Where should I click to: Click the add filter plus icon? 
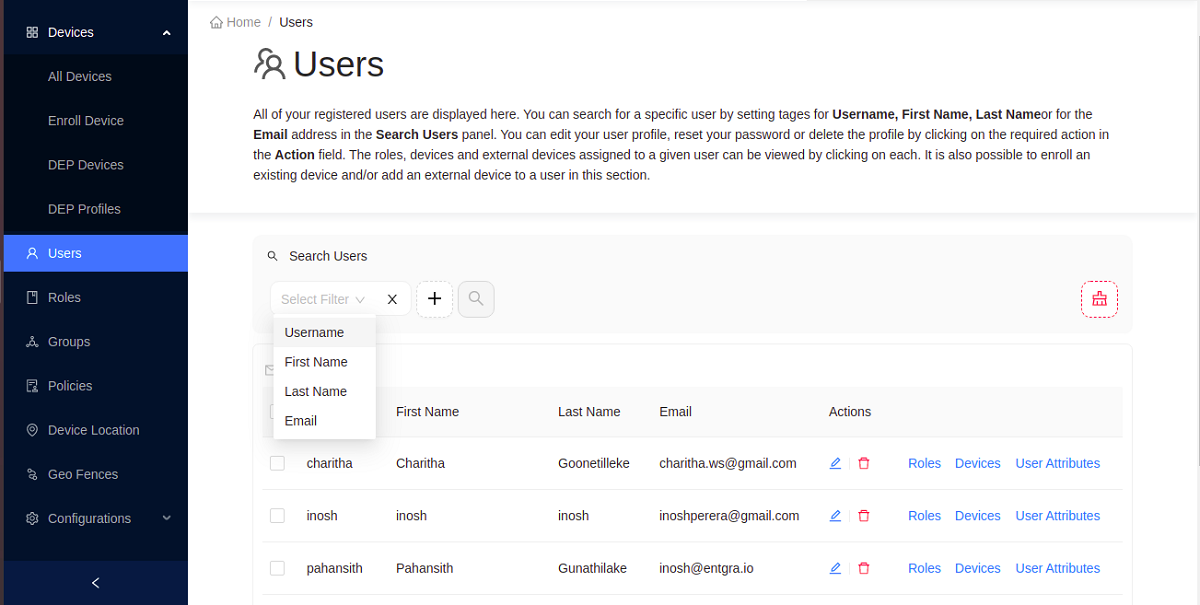(434, 299)
